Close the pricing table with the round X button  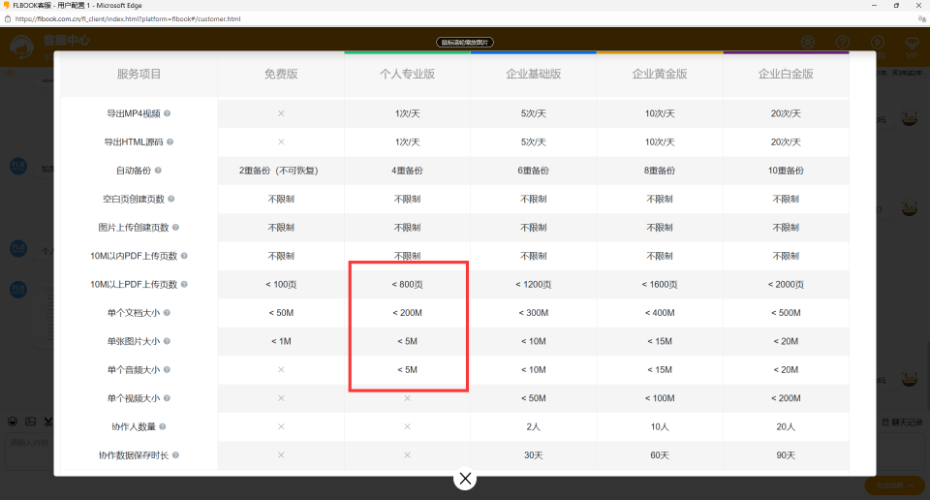pos(465,478)
